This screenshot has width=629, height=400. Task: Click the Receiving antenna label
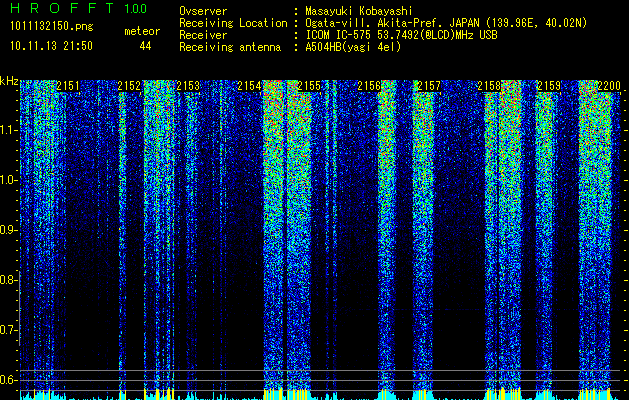[230, 47]
